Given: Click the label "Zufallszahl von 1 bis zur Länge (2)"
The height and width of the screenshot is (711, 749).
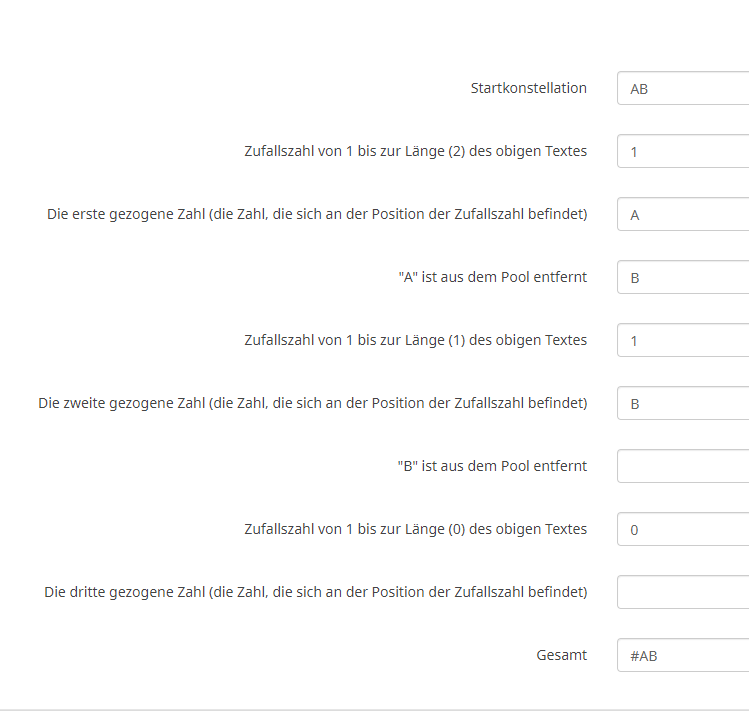Looking at the screenshot, I should pyautogui.click(x=415, y=151).
